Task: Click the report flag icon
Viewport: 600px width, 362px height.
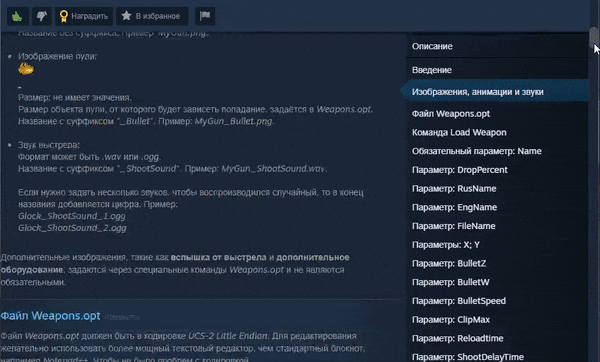Action: 205,16
